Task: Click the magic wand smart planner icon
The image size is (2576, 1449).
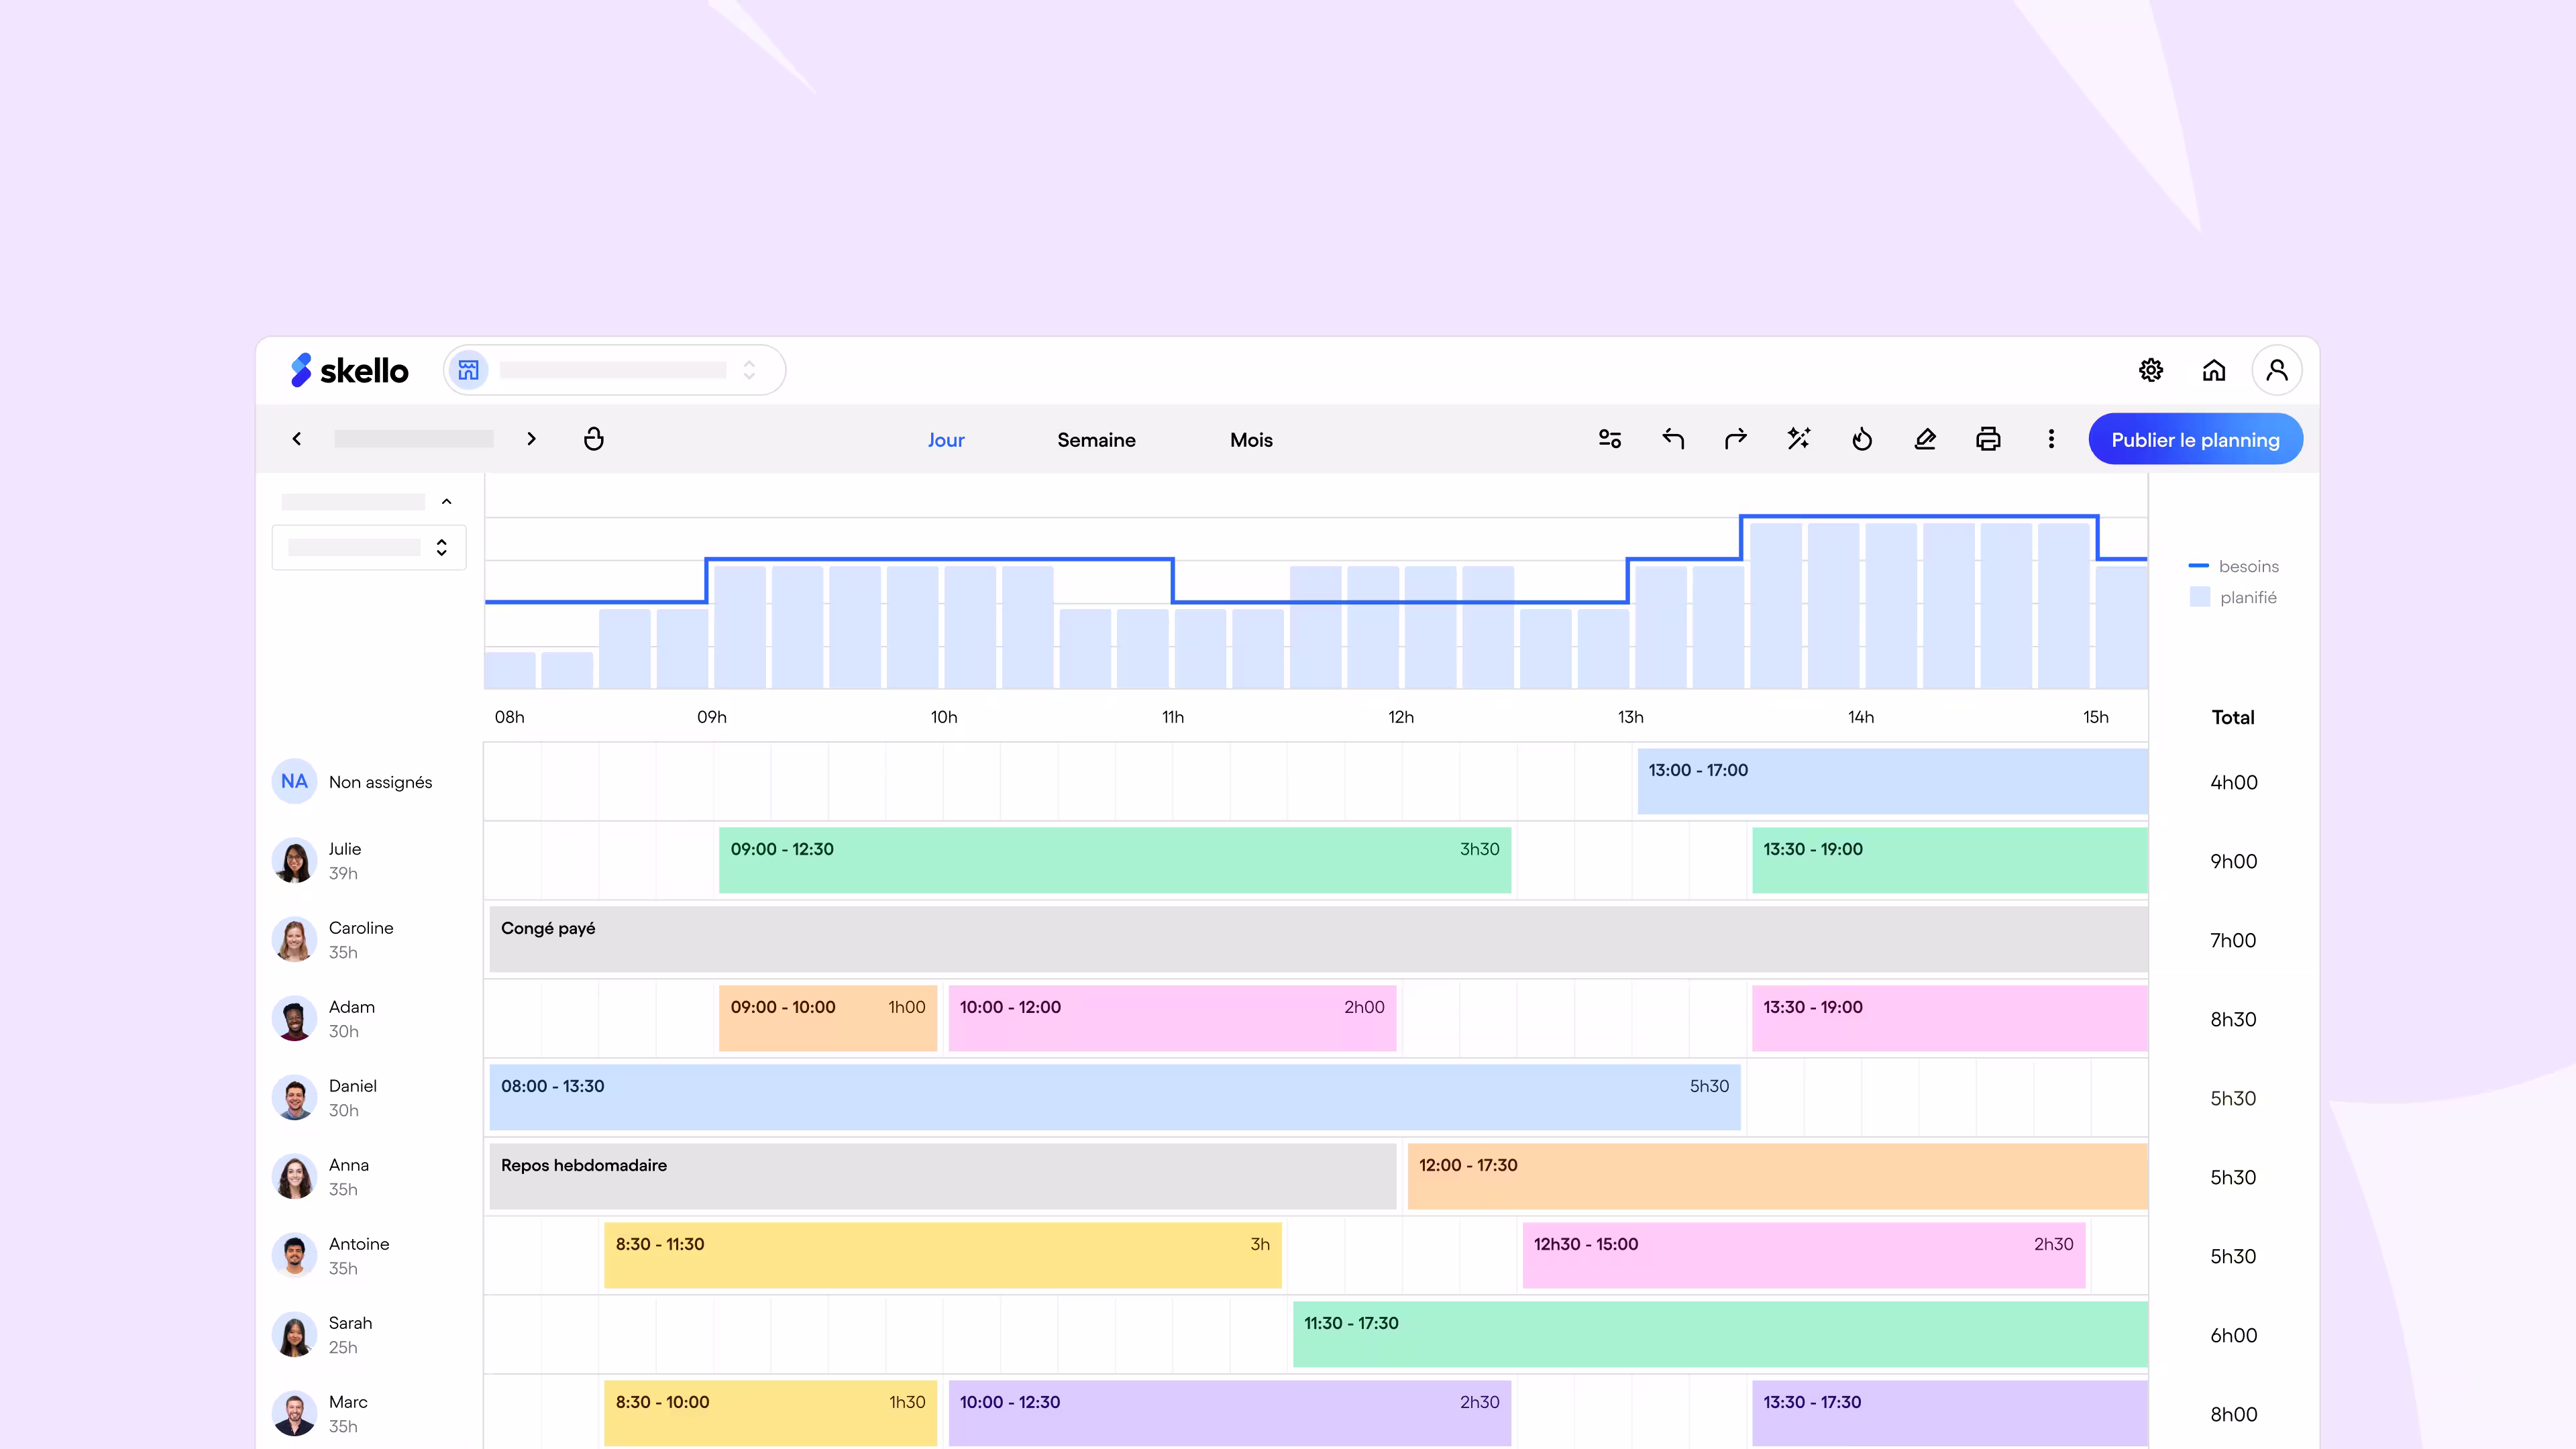Action: coord(1799,439)
